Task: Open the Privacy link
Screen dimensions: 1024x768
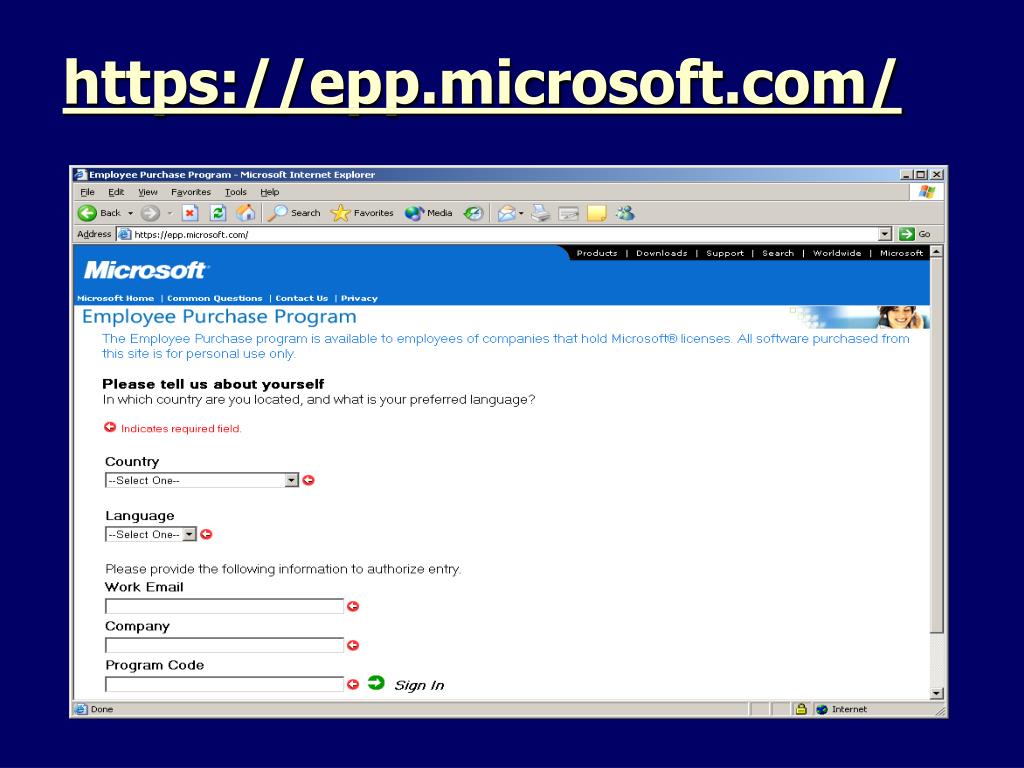Action: tap(359, 298)
